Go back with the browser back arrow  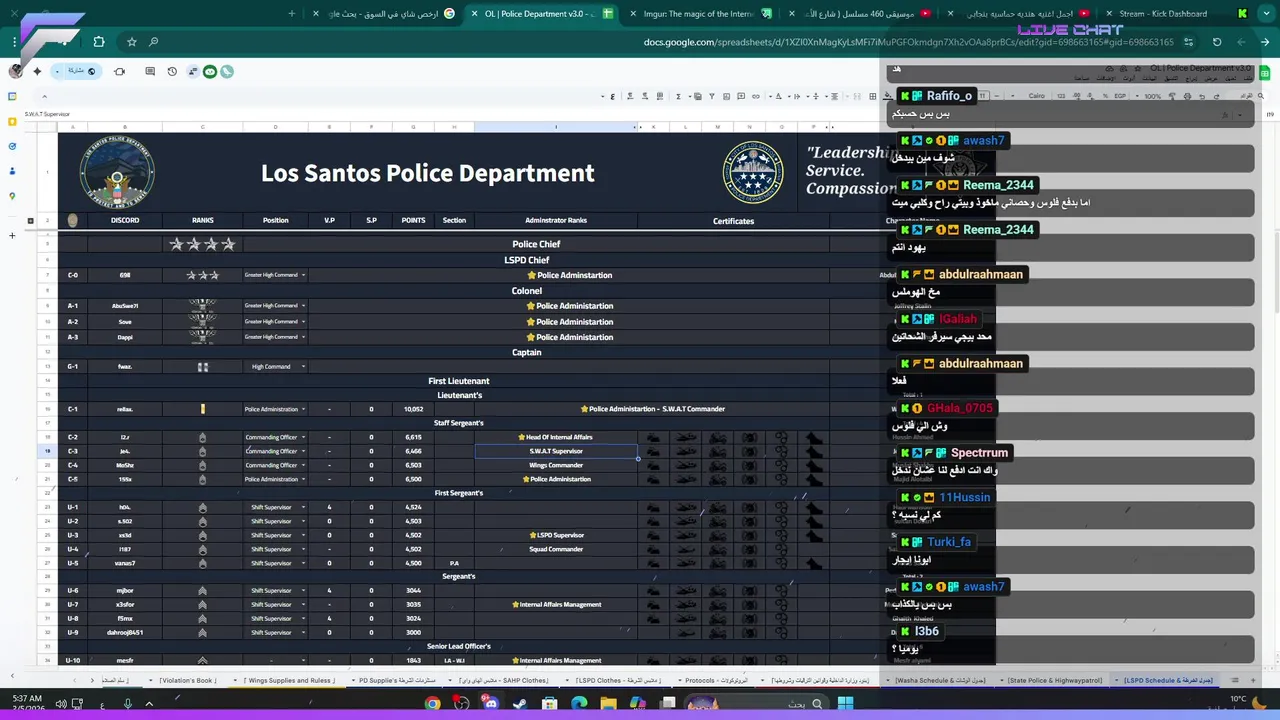pyautogui.click(x=1263, y=42)
